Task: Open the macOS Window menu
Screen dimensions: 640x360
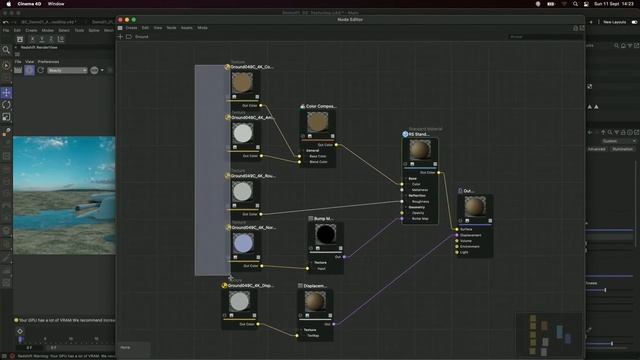Action: (x=56, y=4)
